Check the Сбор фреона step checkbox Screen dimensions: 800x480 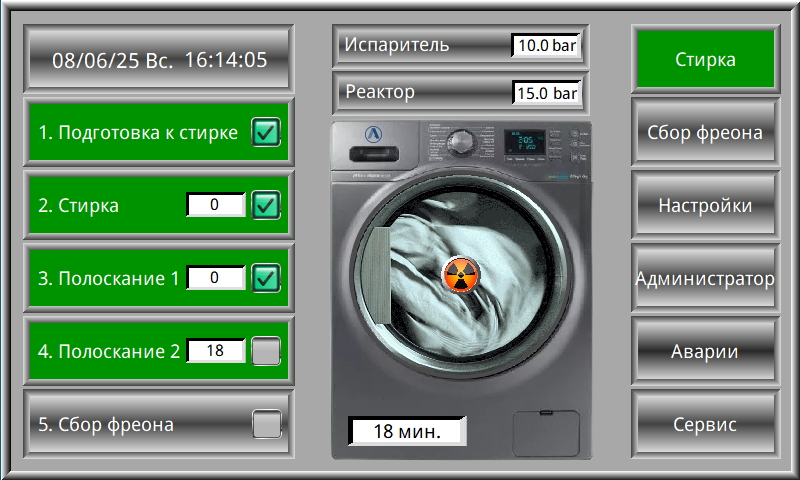[x=265, y=424]
